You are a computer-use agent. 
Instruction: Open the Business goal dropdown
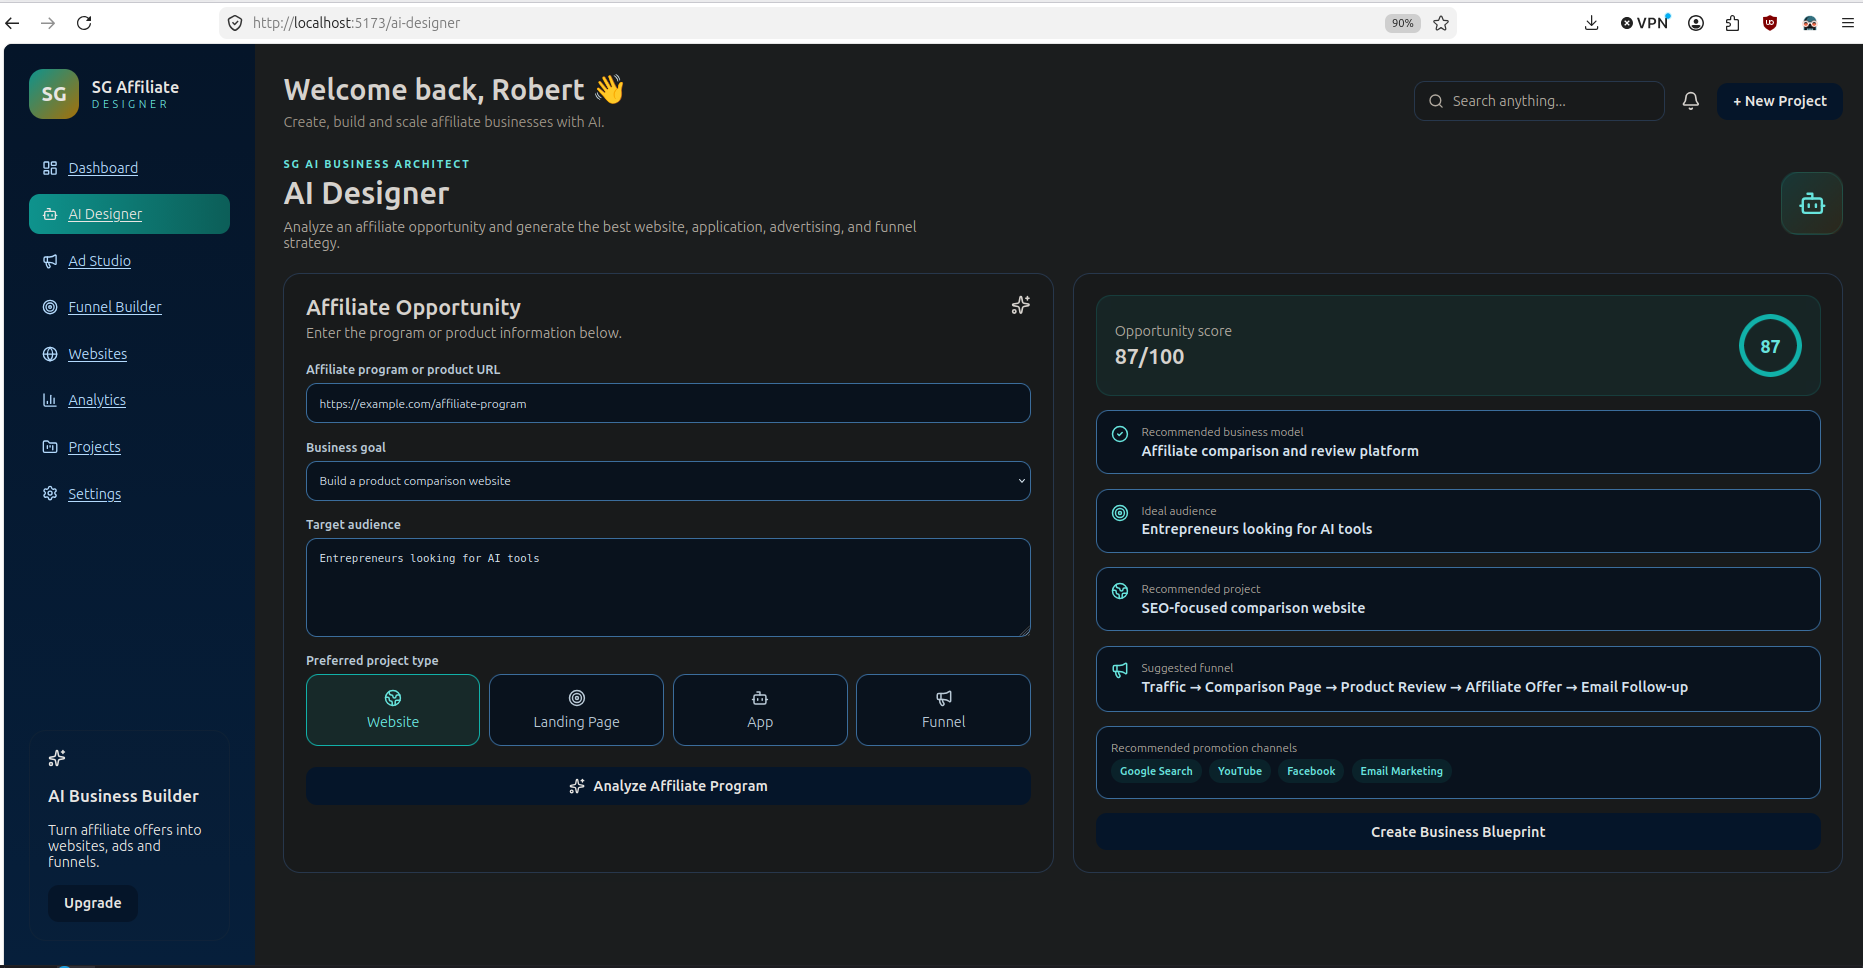668,481
